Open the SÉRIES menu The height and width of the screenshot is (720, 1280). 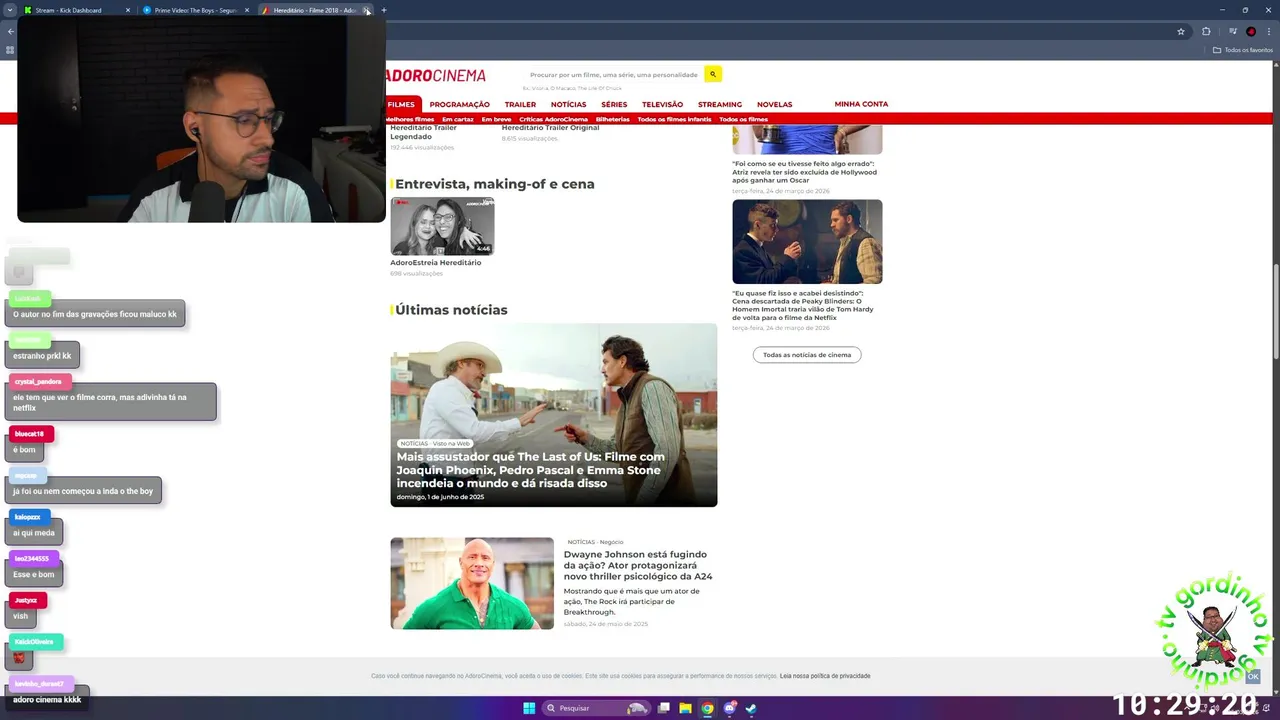614,104
